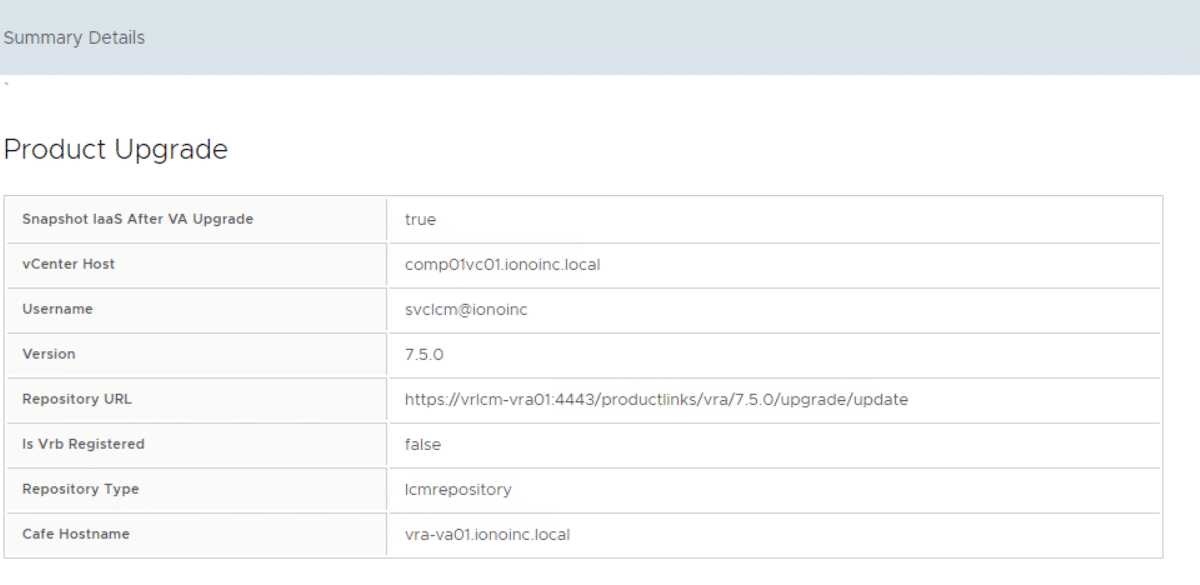1200x585 pixels.
Task: Select the vCenter Host label
Action: pyautogui.click(x=68, y=264)
